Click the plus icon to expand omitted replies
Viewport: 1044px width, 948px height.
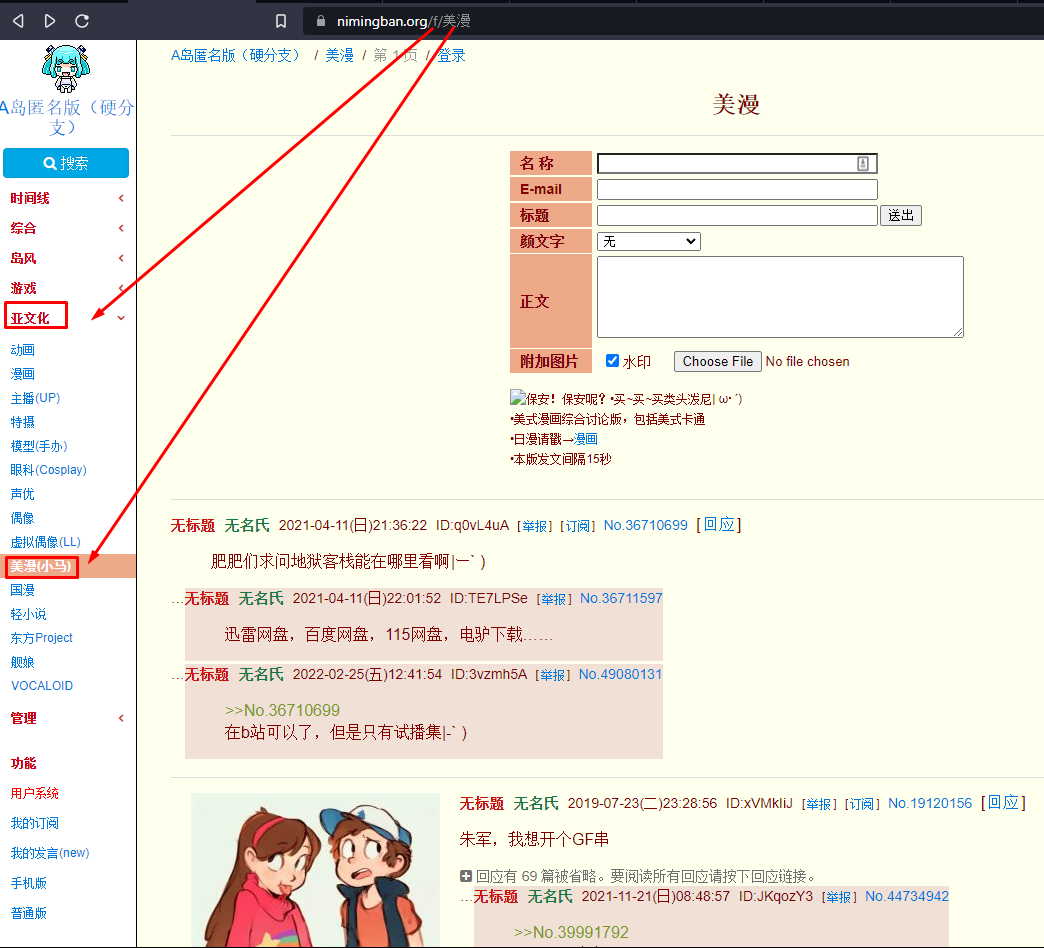coord(466,876)
